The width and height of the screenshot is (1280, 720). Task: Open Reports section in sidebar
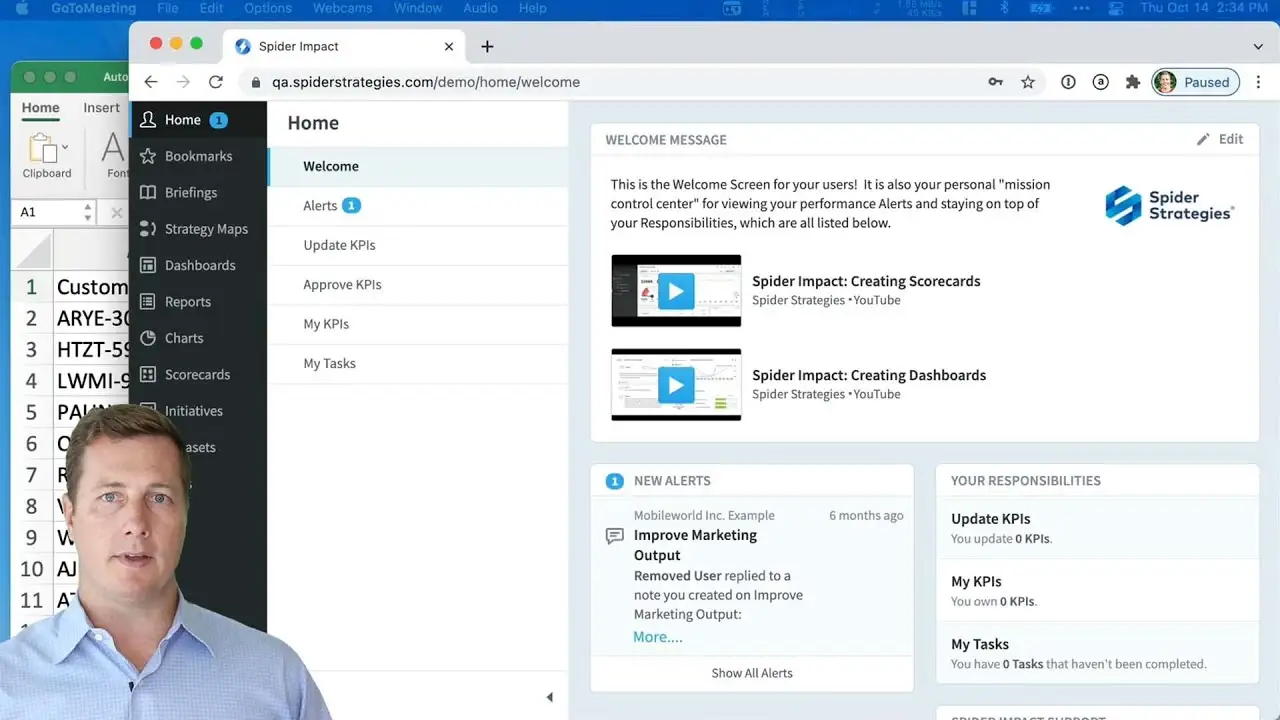tap(187, 302)
